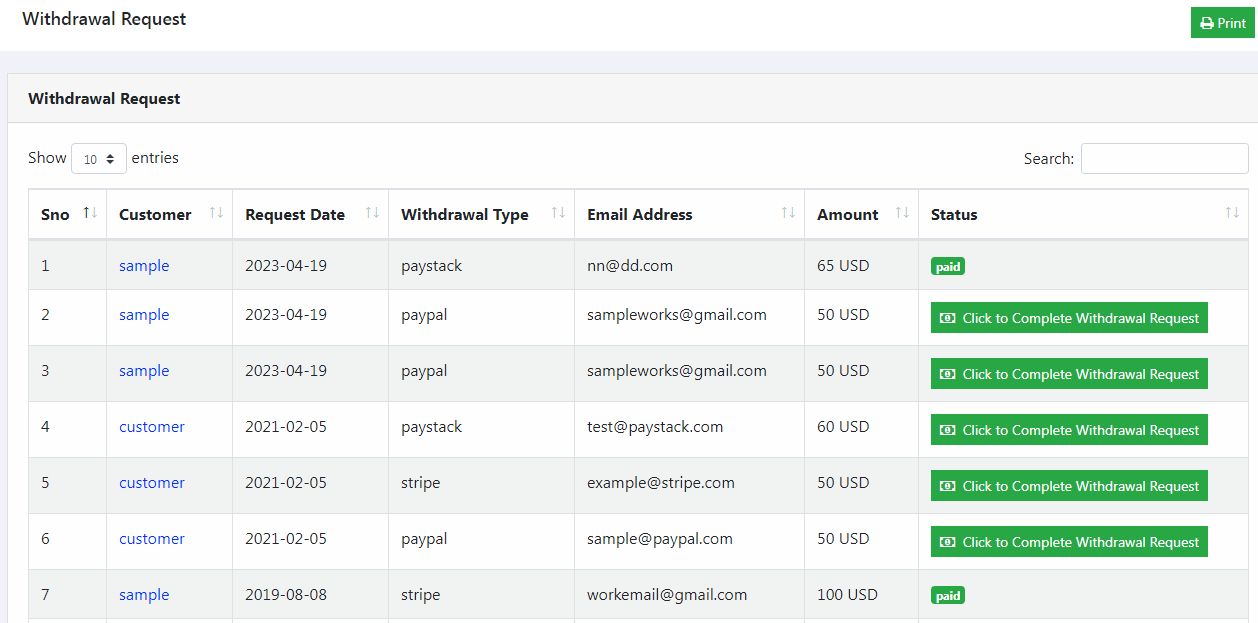This screenshot has width=1258, height=623.
Task: Click the paid badge for workemail@gmail.com
Action: point(948,596)
